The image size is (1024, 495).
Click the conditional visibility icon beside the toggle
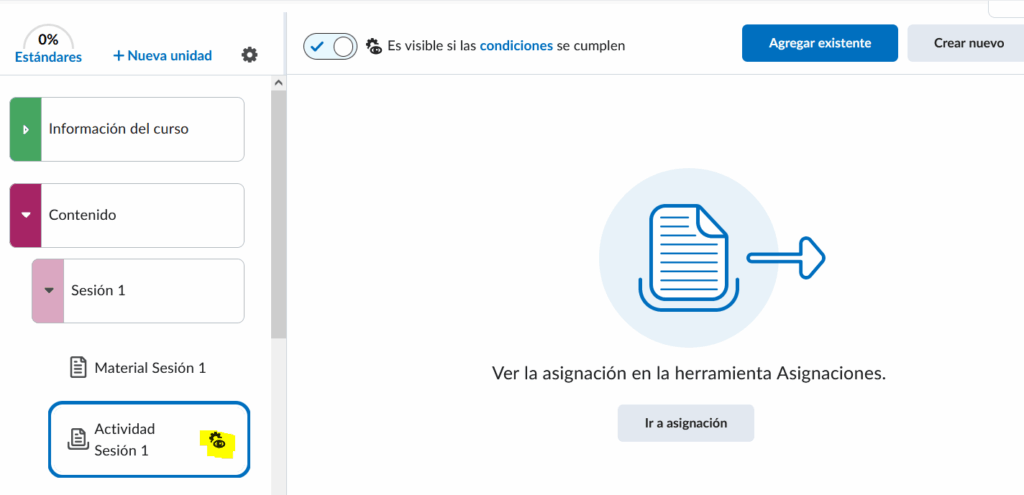tap(374, 45)
